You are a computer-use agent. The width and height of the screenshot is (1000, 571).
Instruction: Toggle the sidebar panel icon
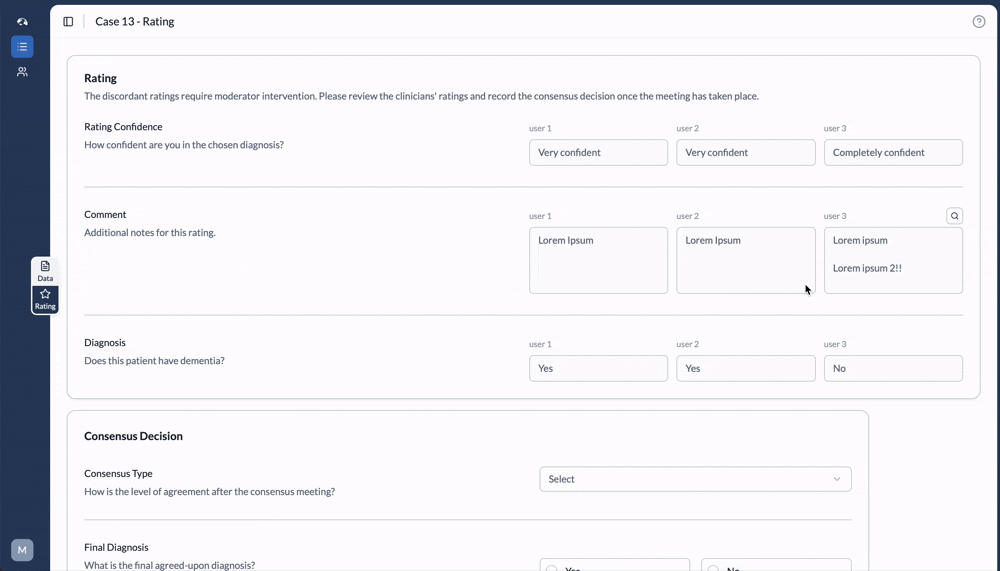click(68, 22)
